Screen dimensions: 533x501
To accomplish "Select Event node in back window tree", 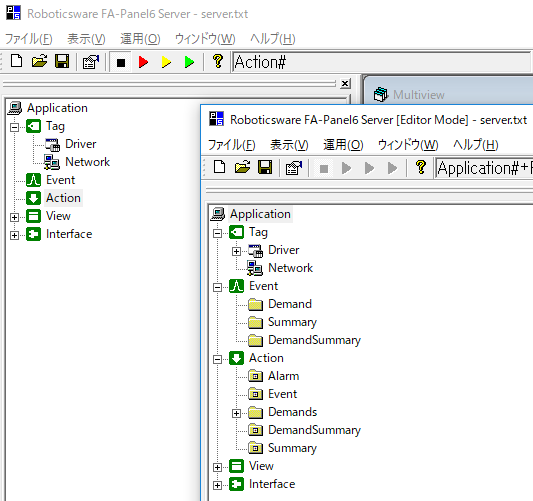I will coord(61,180).
